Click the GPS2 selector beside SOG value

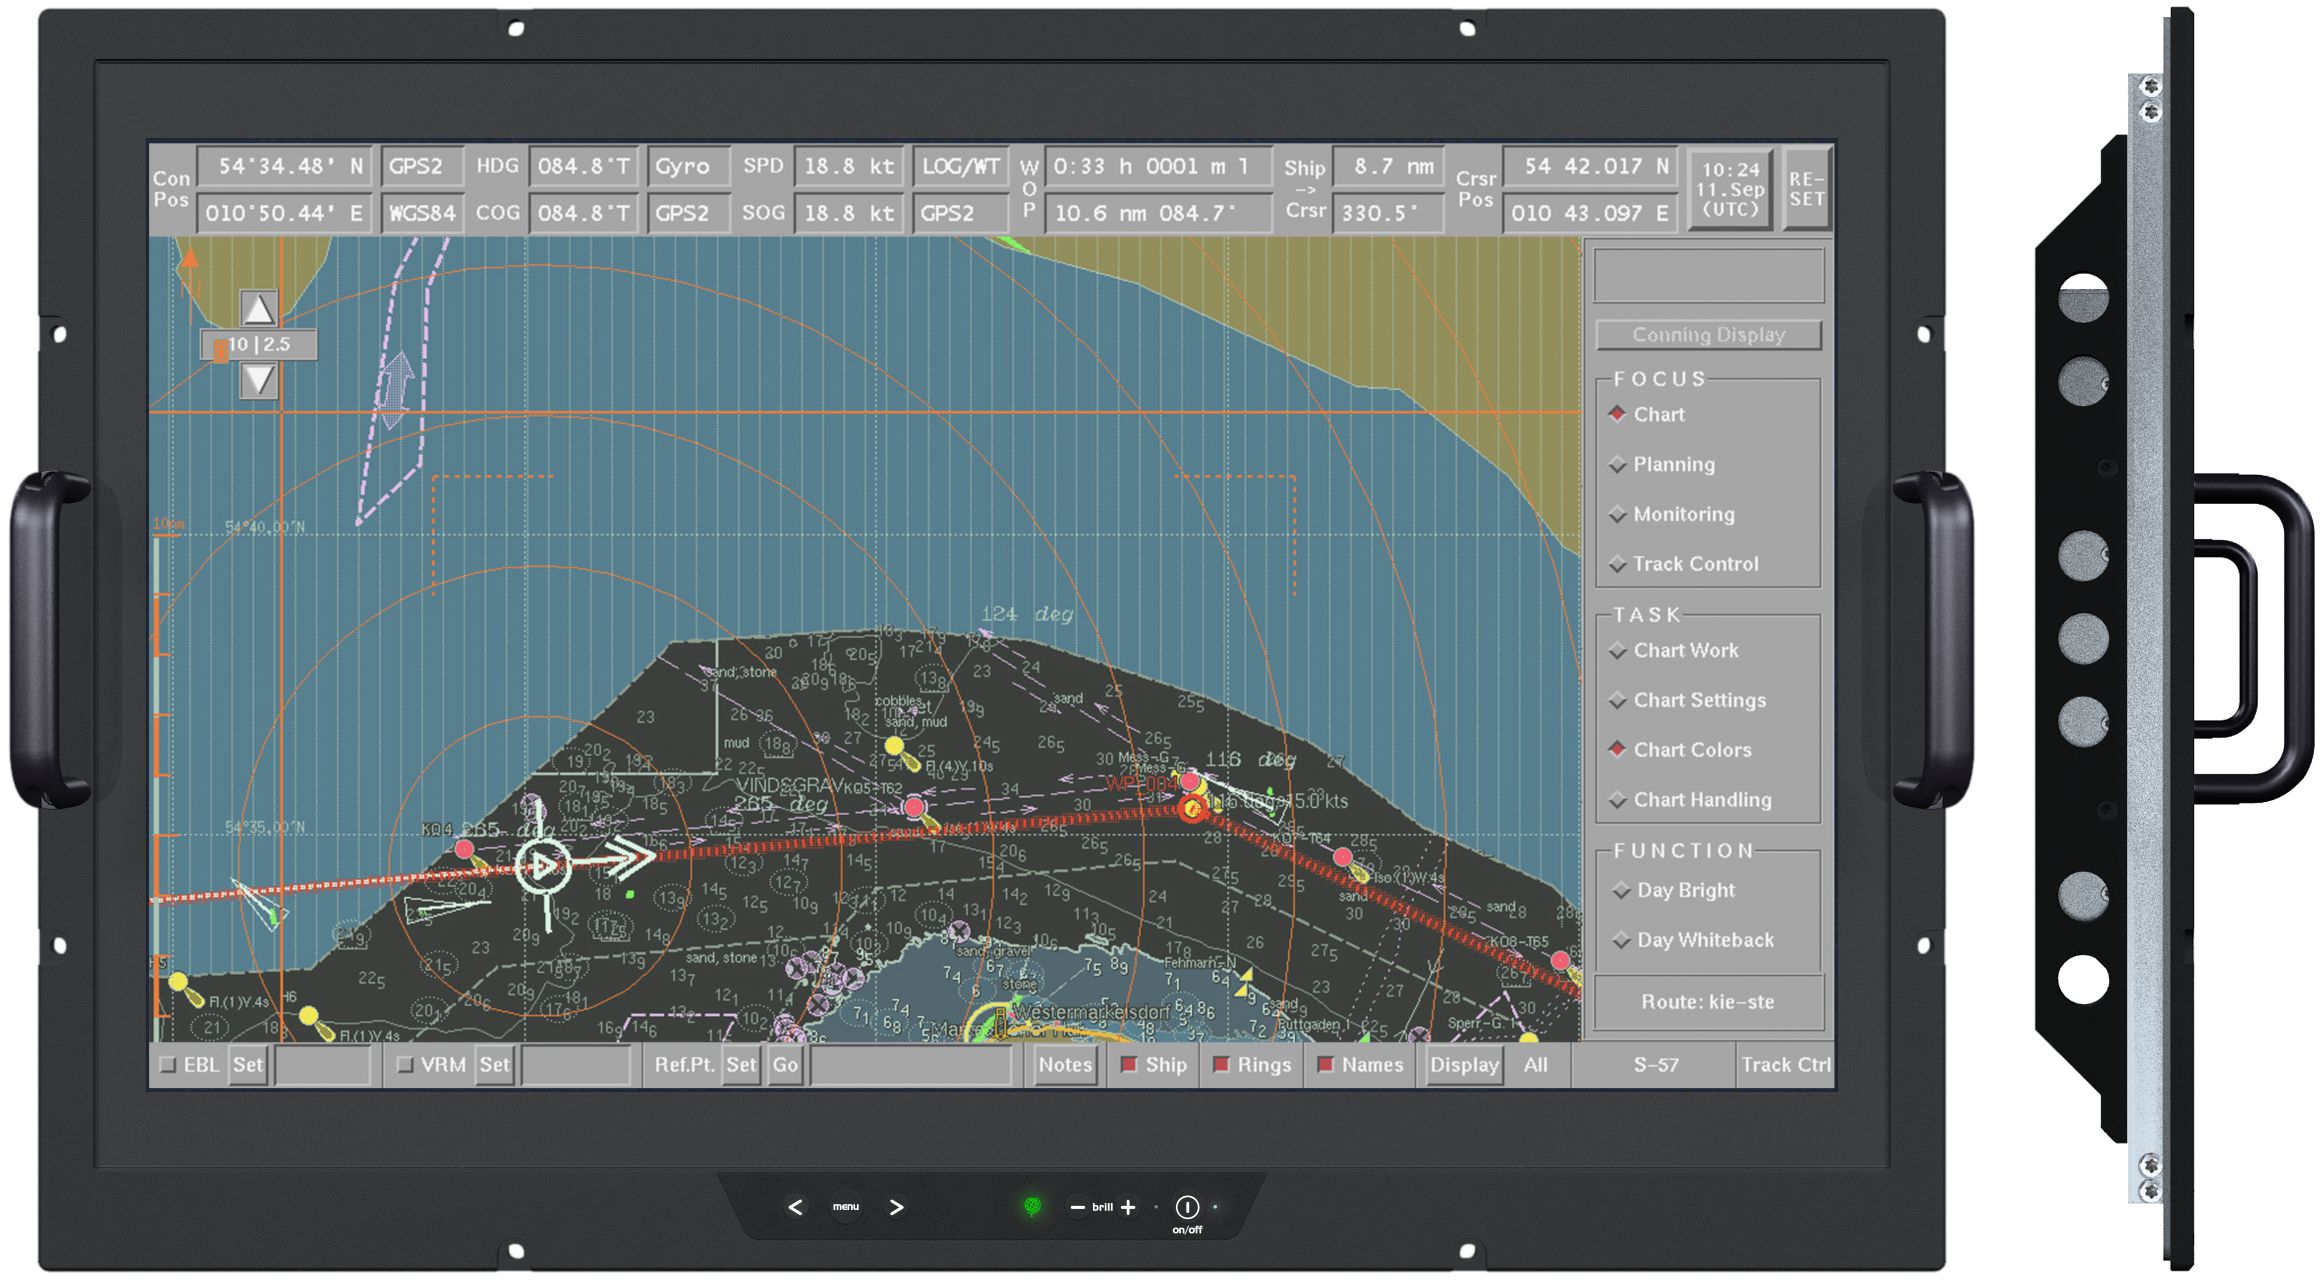(x=961, y=213)
